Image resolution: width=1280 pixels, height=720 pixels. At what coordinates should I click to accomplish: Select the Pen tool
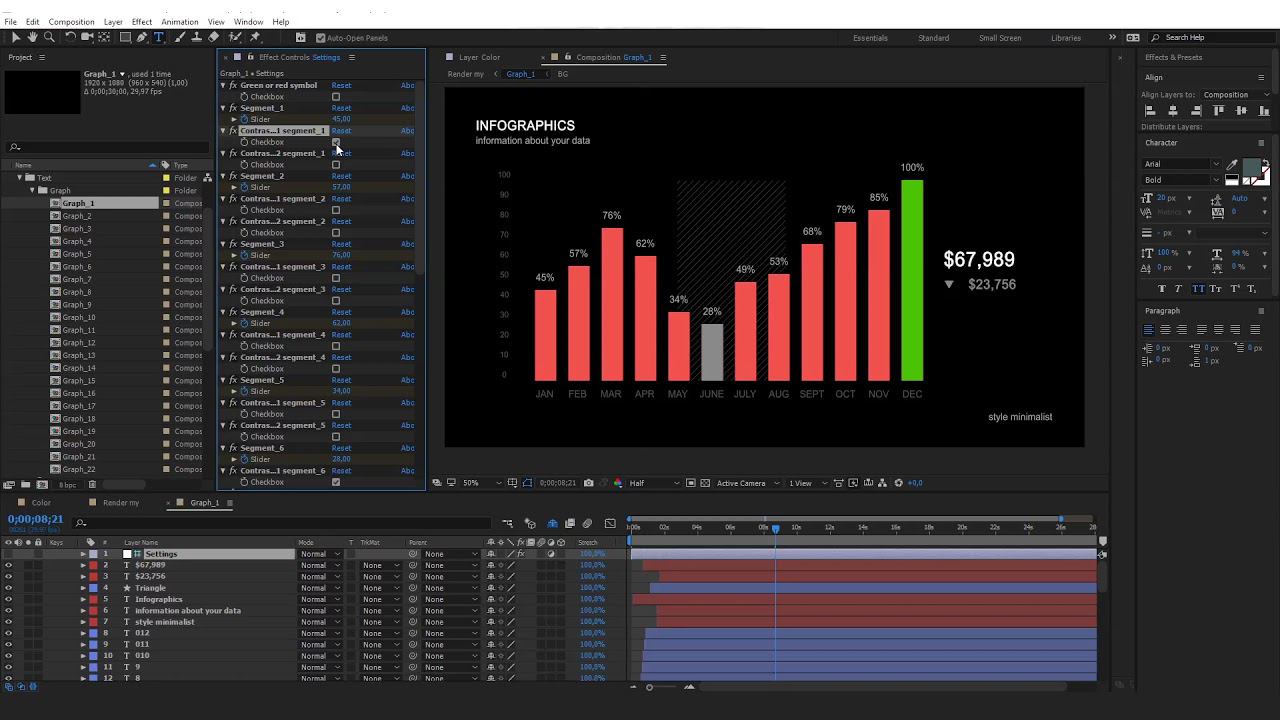(142, 37)
